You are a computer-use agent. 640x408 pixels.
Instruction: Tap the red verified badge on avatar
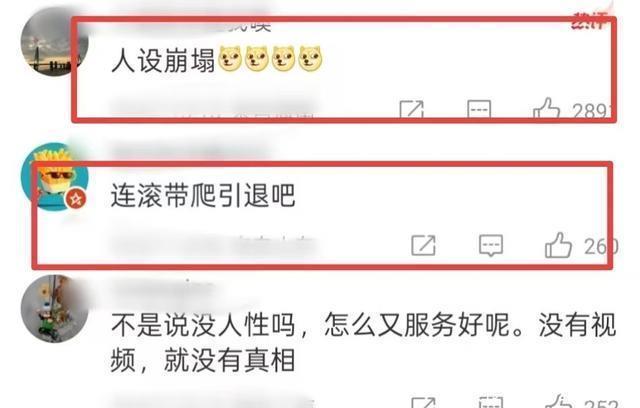pyautogui.click(x=76, y=199)
